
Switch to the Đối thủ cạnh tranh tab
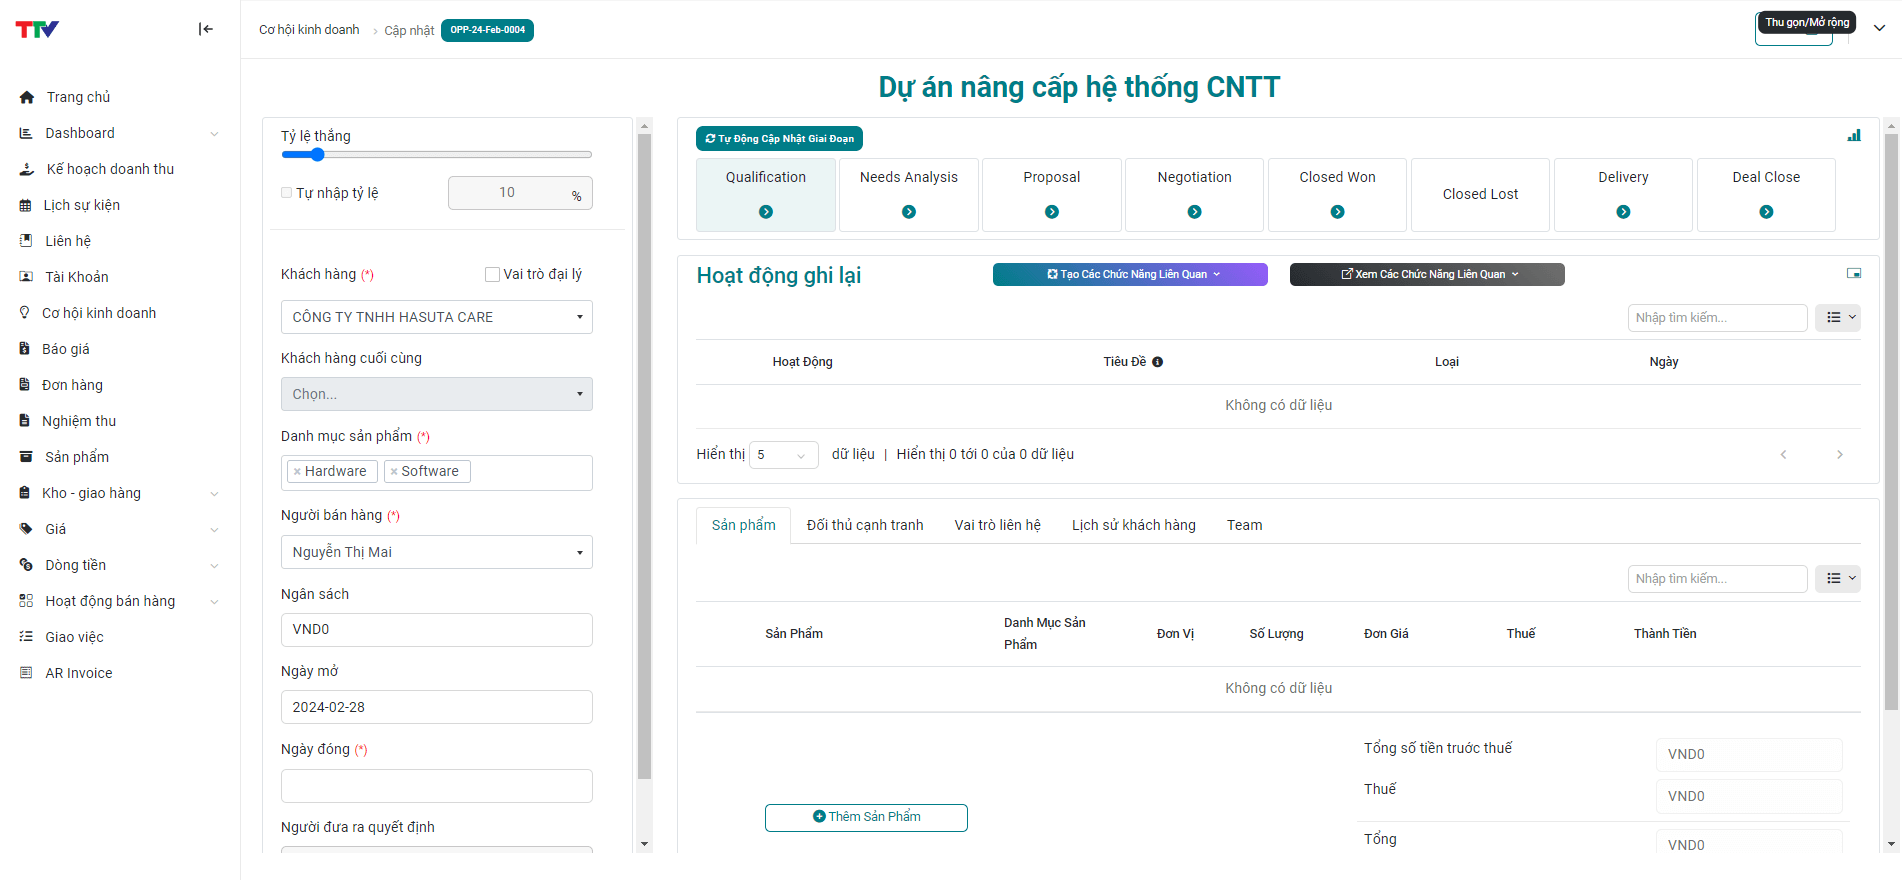[x=864, y=525]
